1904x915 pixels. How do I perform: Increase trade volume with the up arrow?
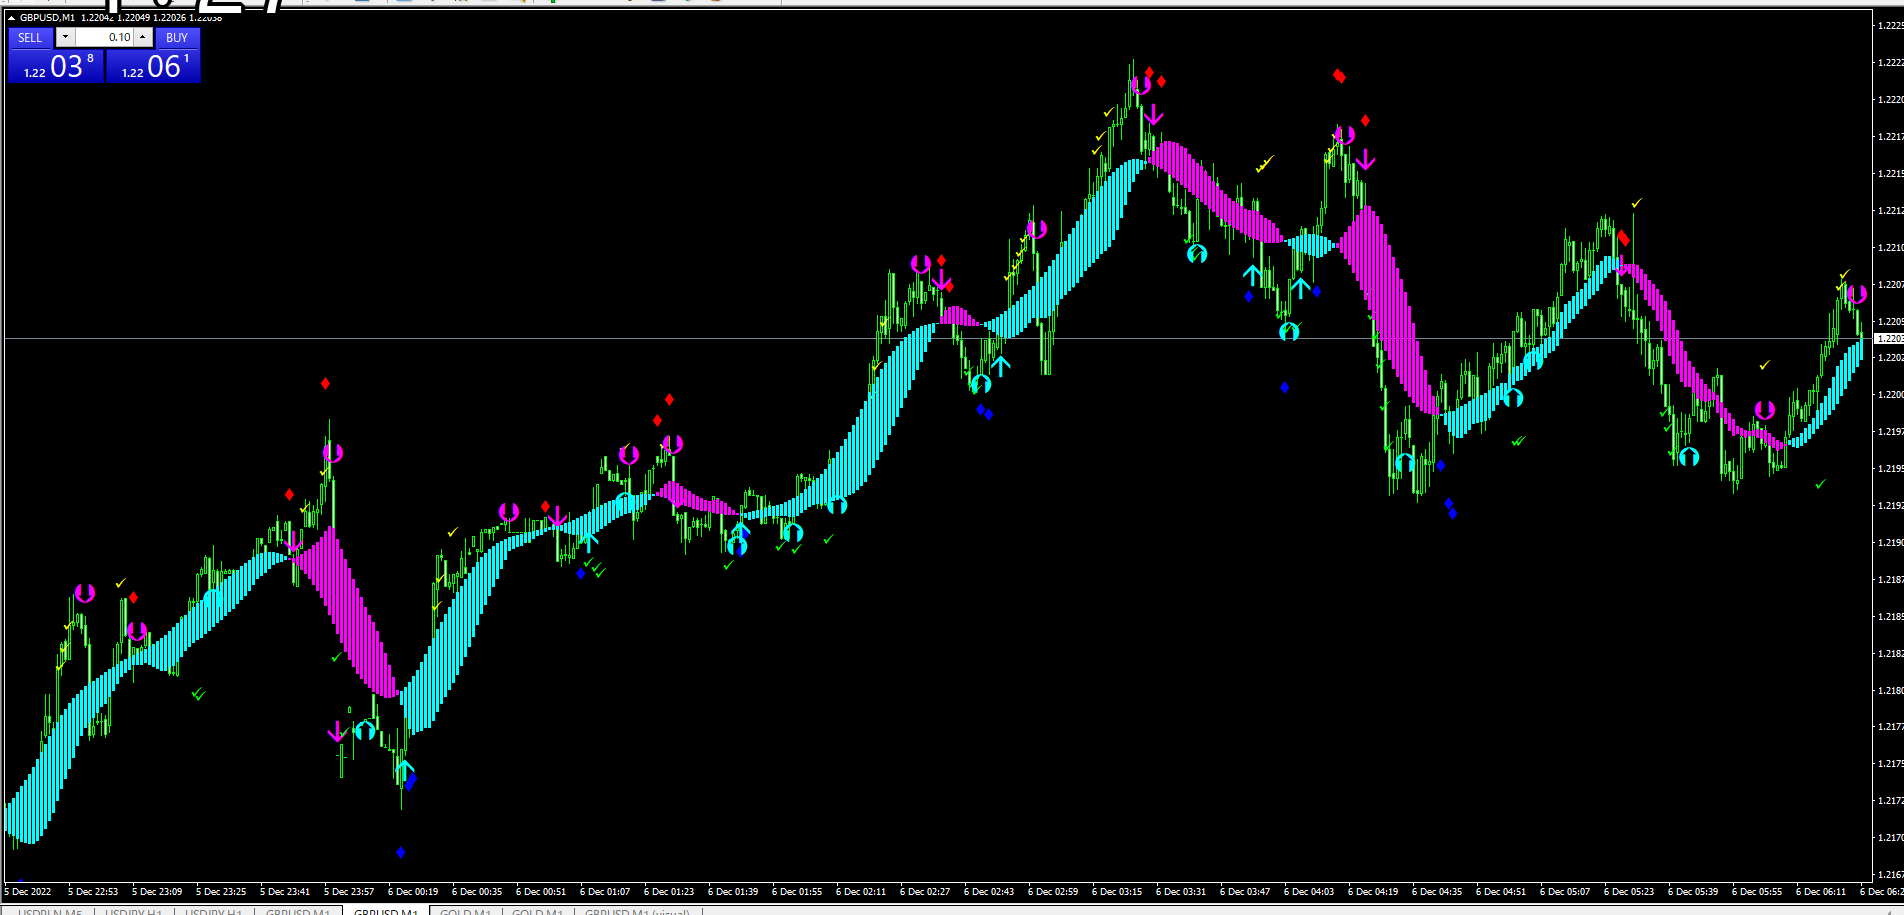pyautogui.click(x=143, y=38)
